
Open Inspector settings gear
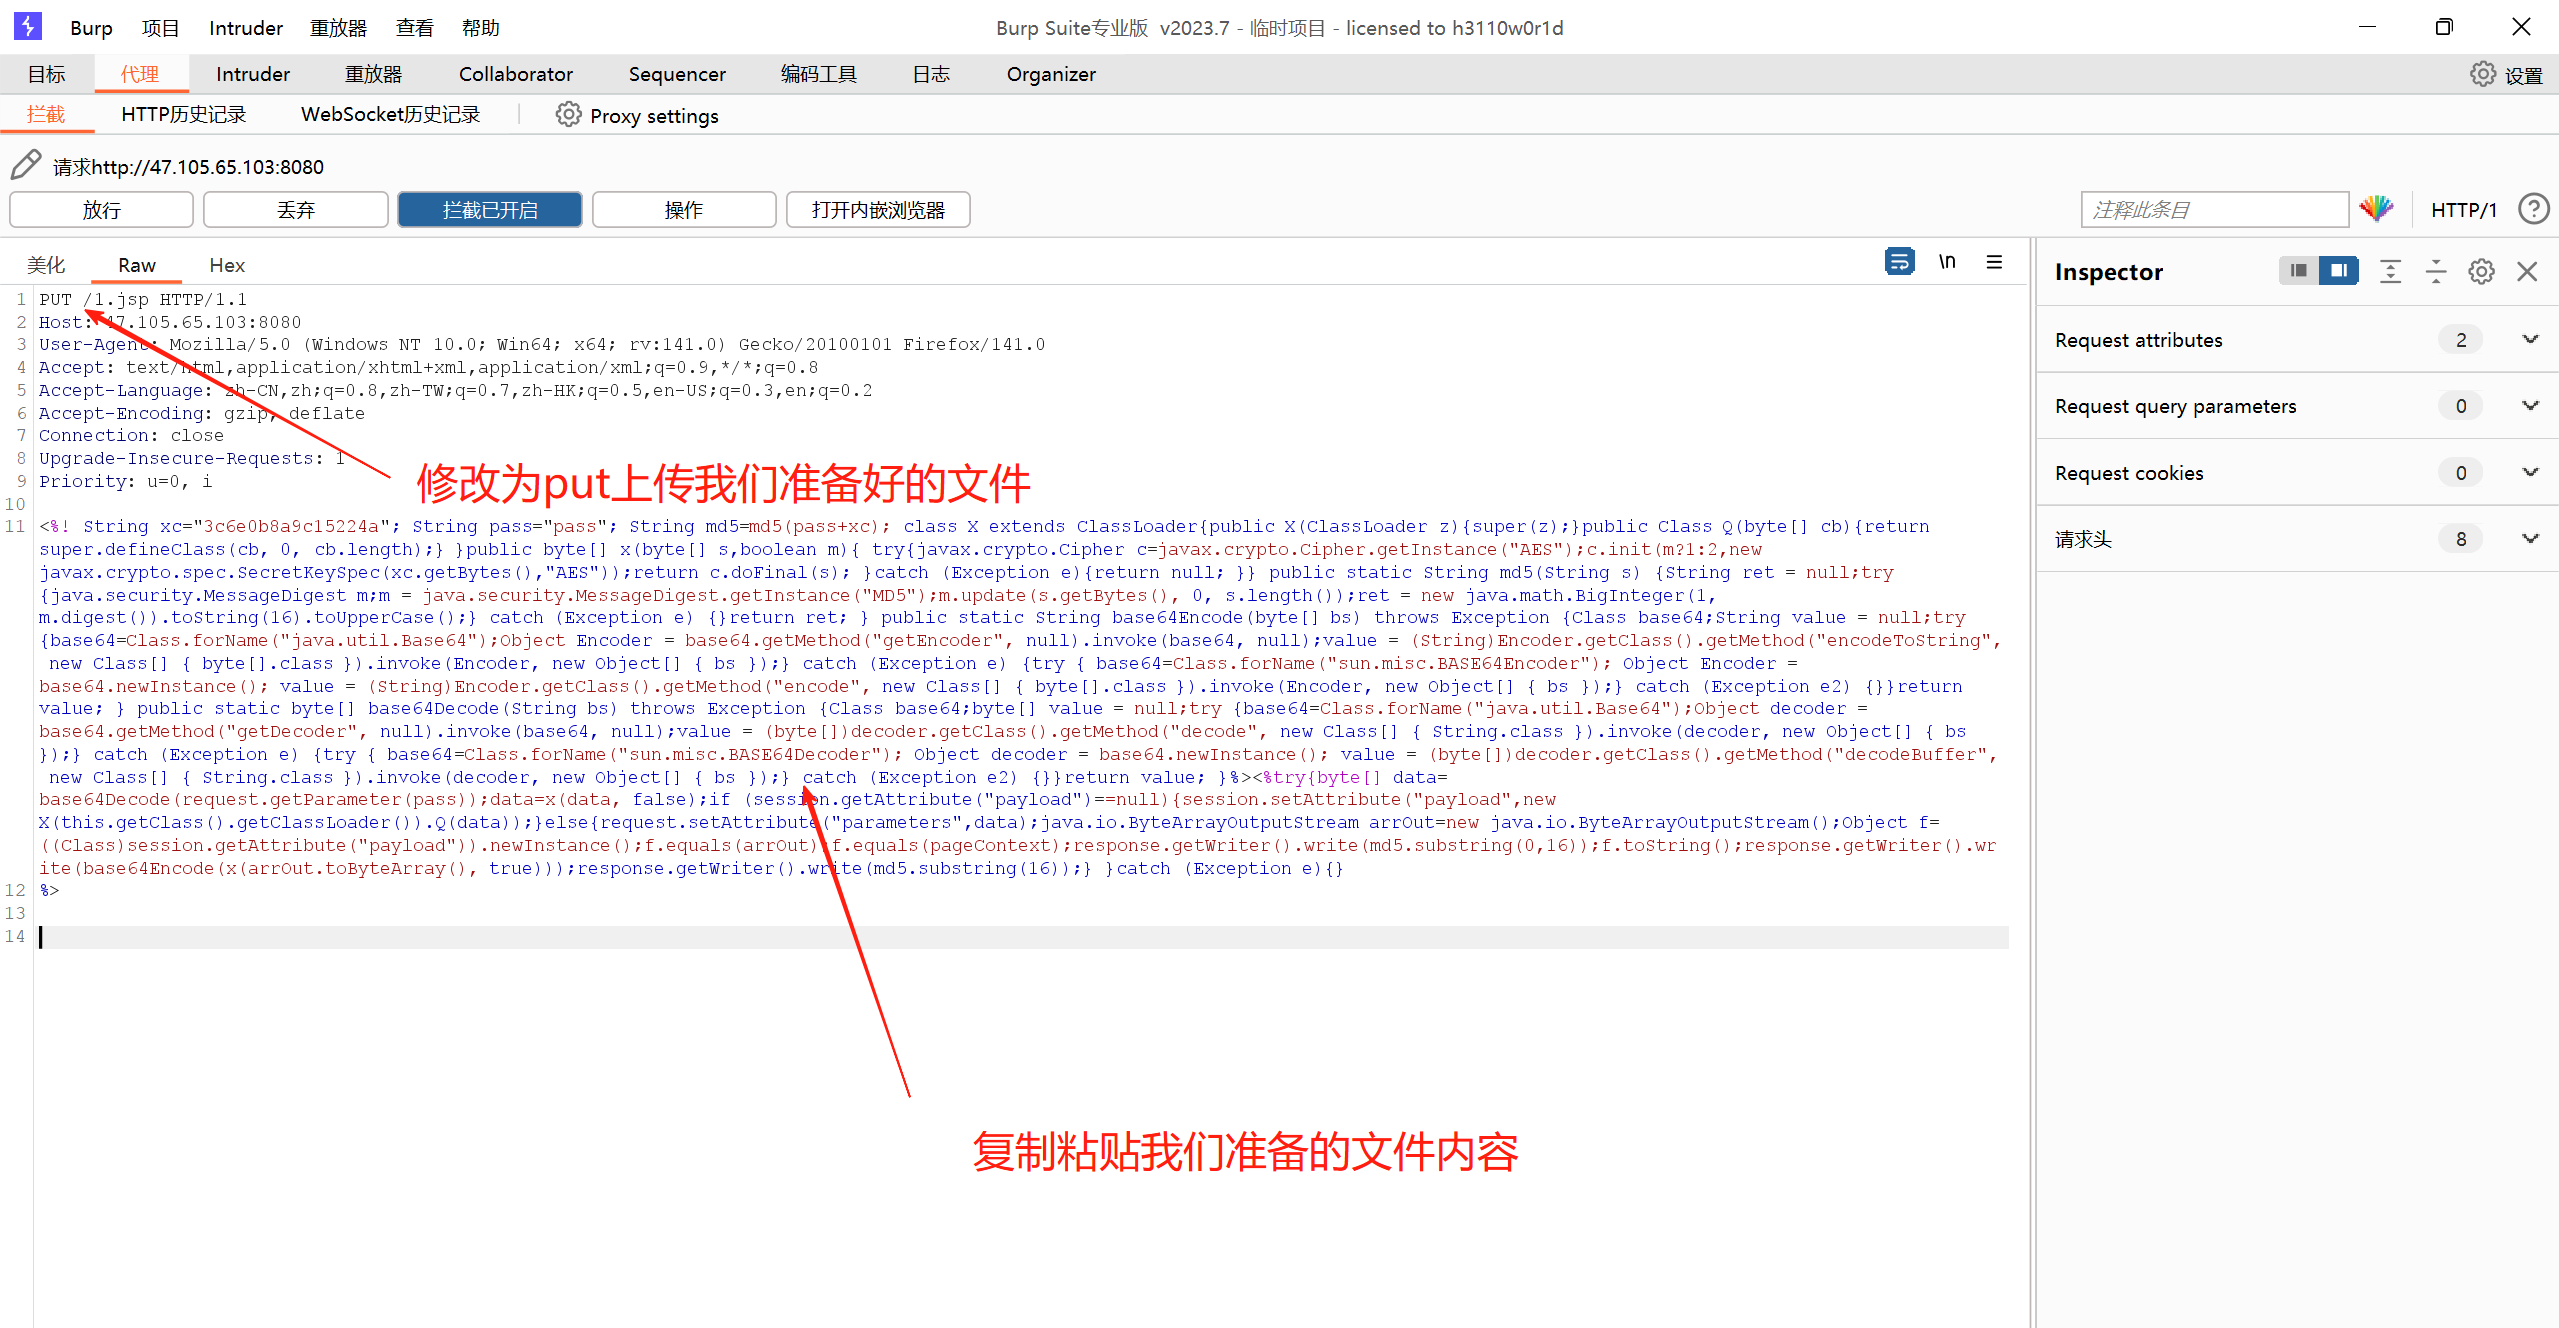(x=2481, y=271)
